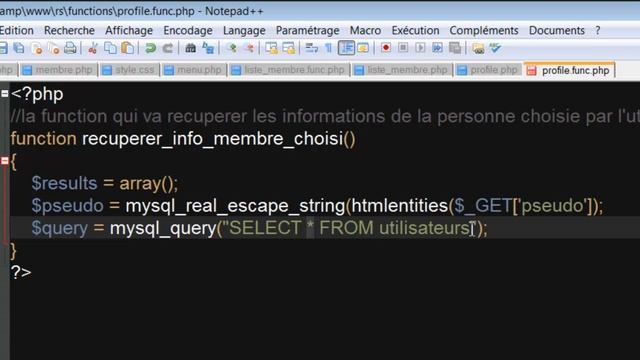Click the Playback macro icon
The height and width of the screenshot is (360, 640).
coord(420,48)
